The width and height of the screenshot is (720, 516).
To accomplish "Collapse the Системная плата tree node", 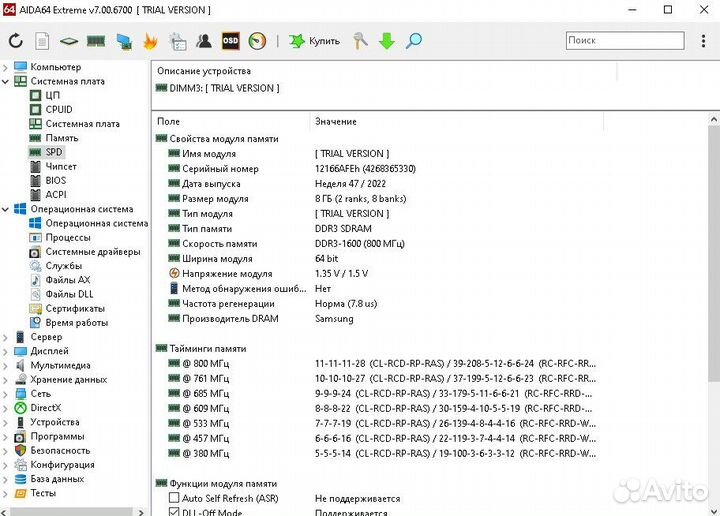I will (6, 82).
